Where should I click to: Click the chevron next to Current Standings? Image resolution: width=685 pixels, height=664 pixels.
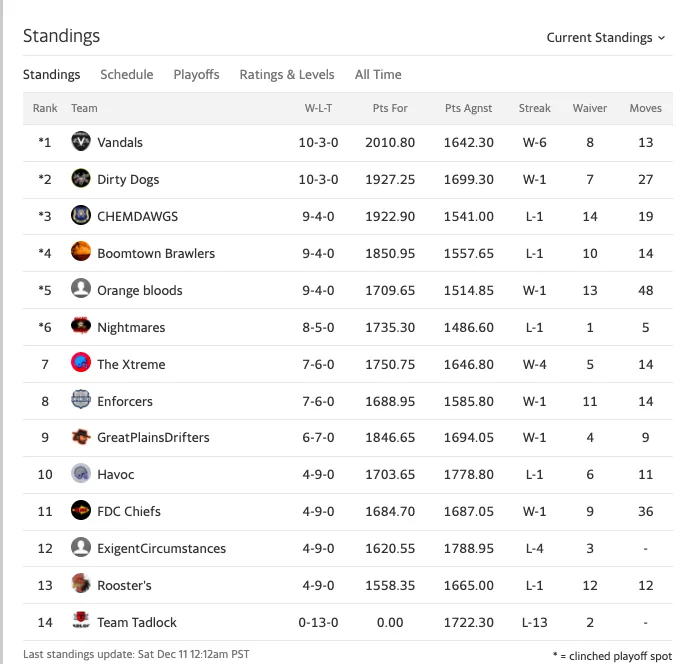tap(661, 38)
